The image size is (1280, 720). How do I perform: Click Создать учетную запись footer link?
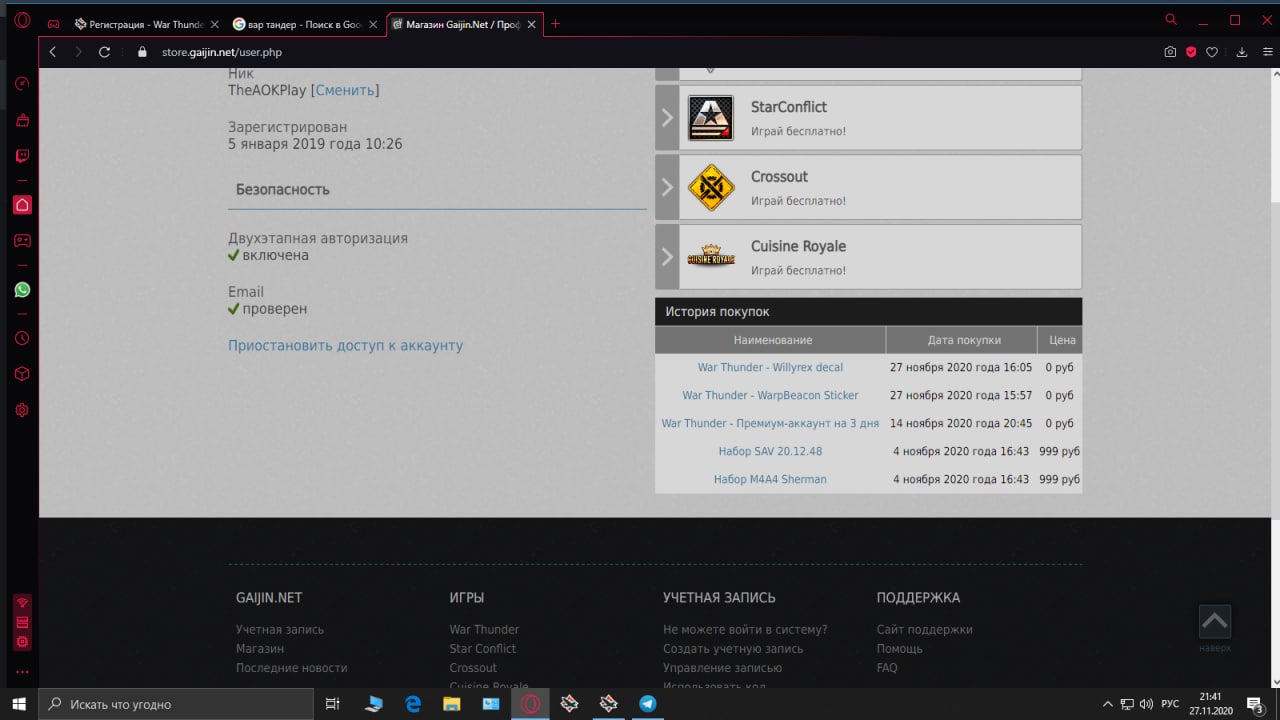pos(733,648)
